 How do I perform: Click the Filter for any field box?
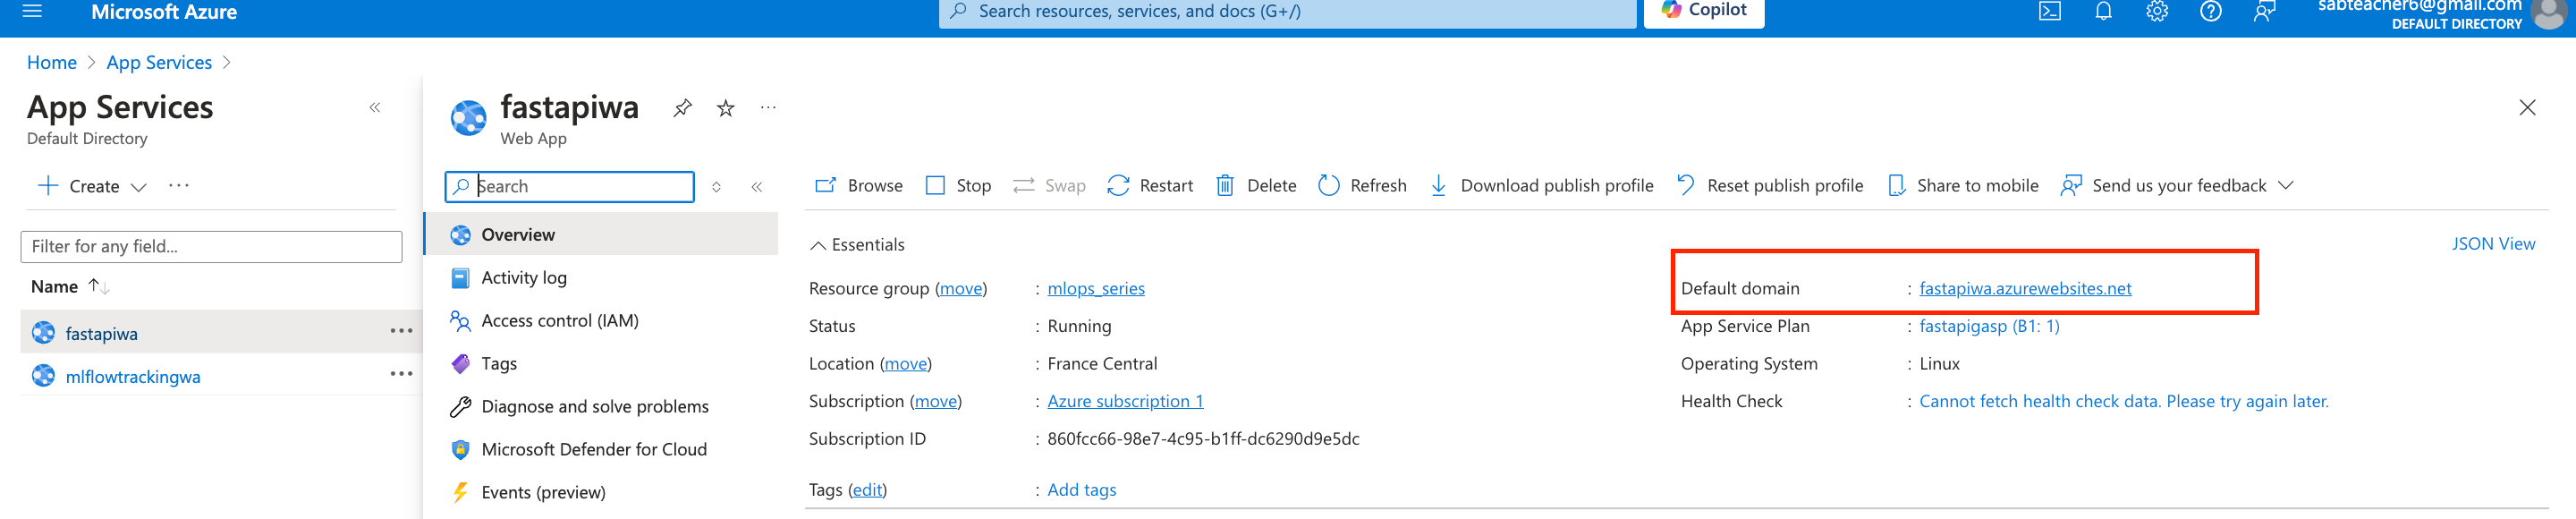pos(211,247)
